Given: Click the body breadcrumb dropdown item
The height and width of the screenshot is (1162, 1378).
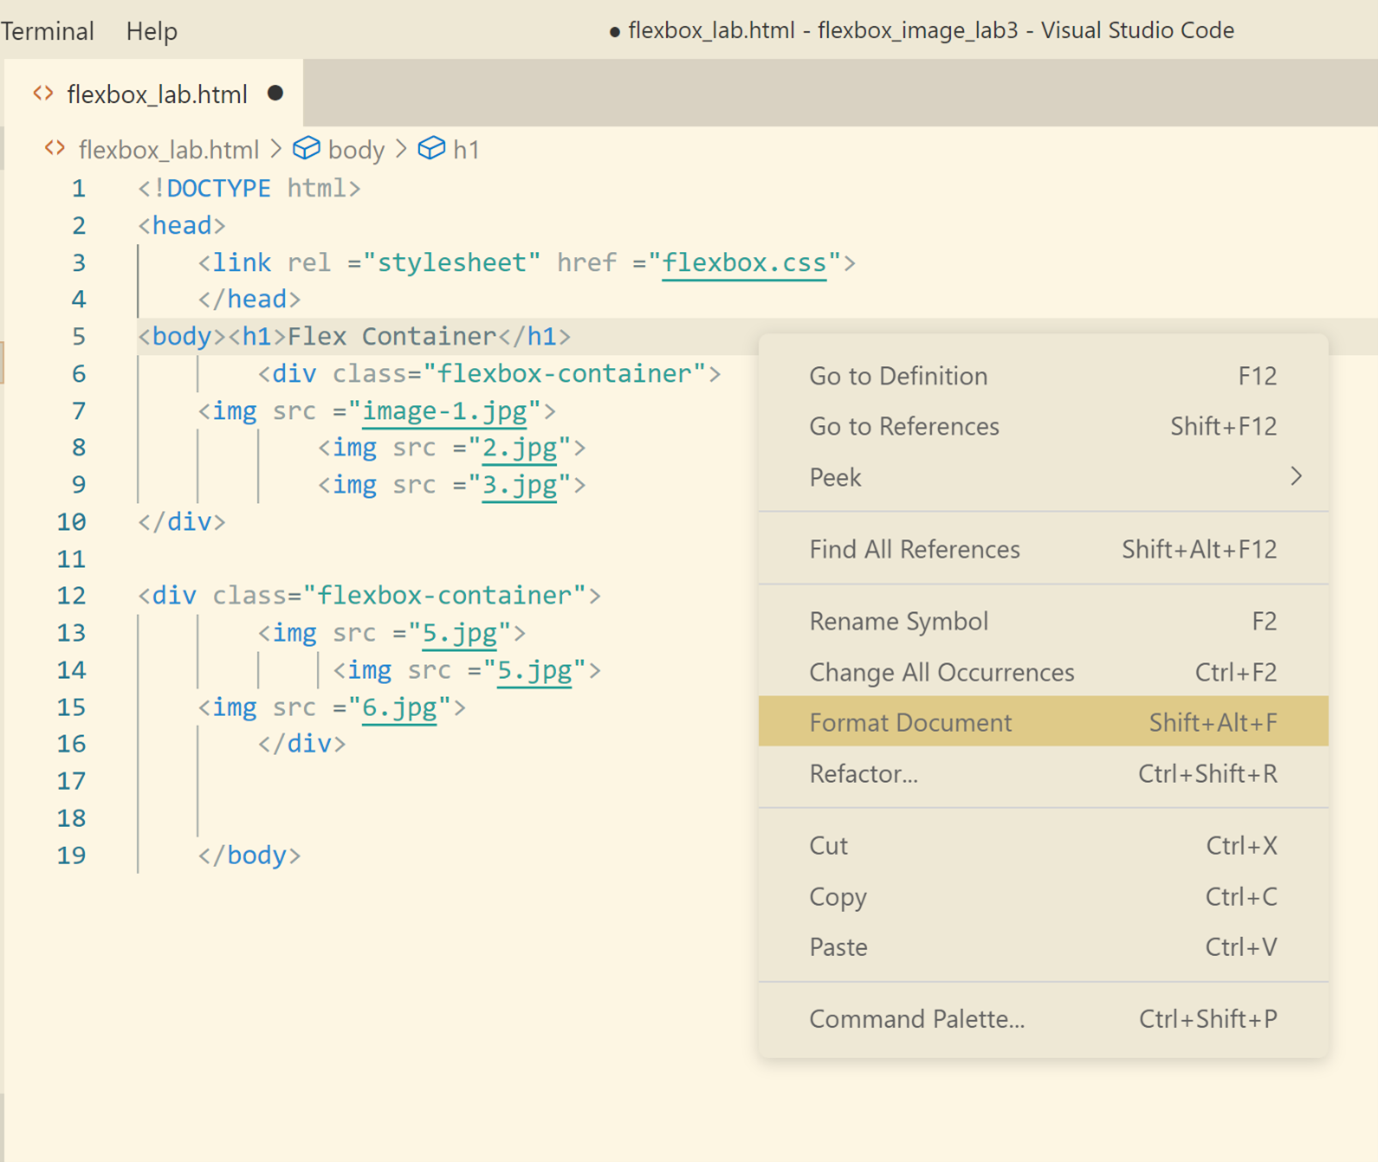Looking at the screenshot, I should (356, 150).
